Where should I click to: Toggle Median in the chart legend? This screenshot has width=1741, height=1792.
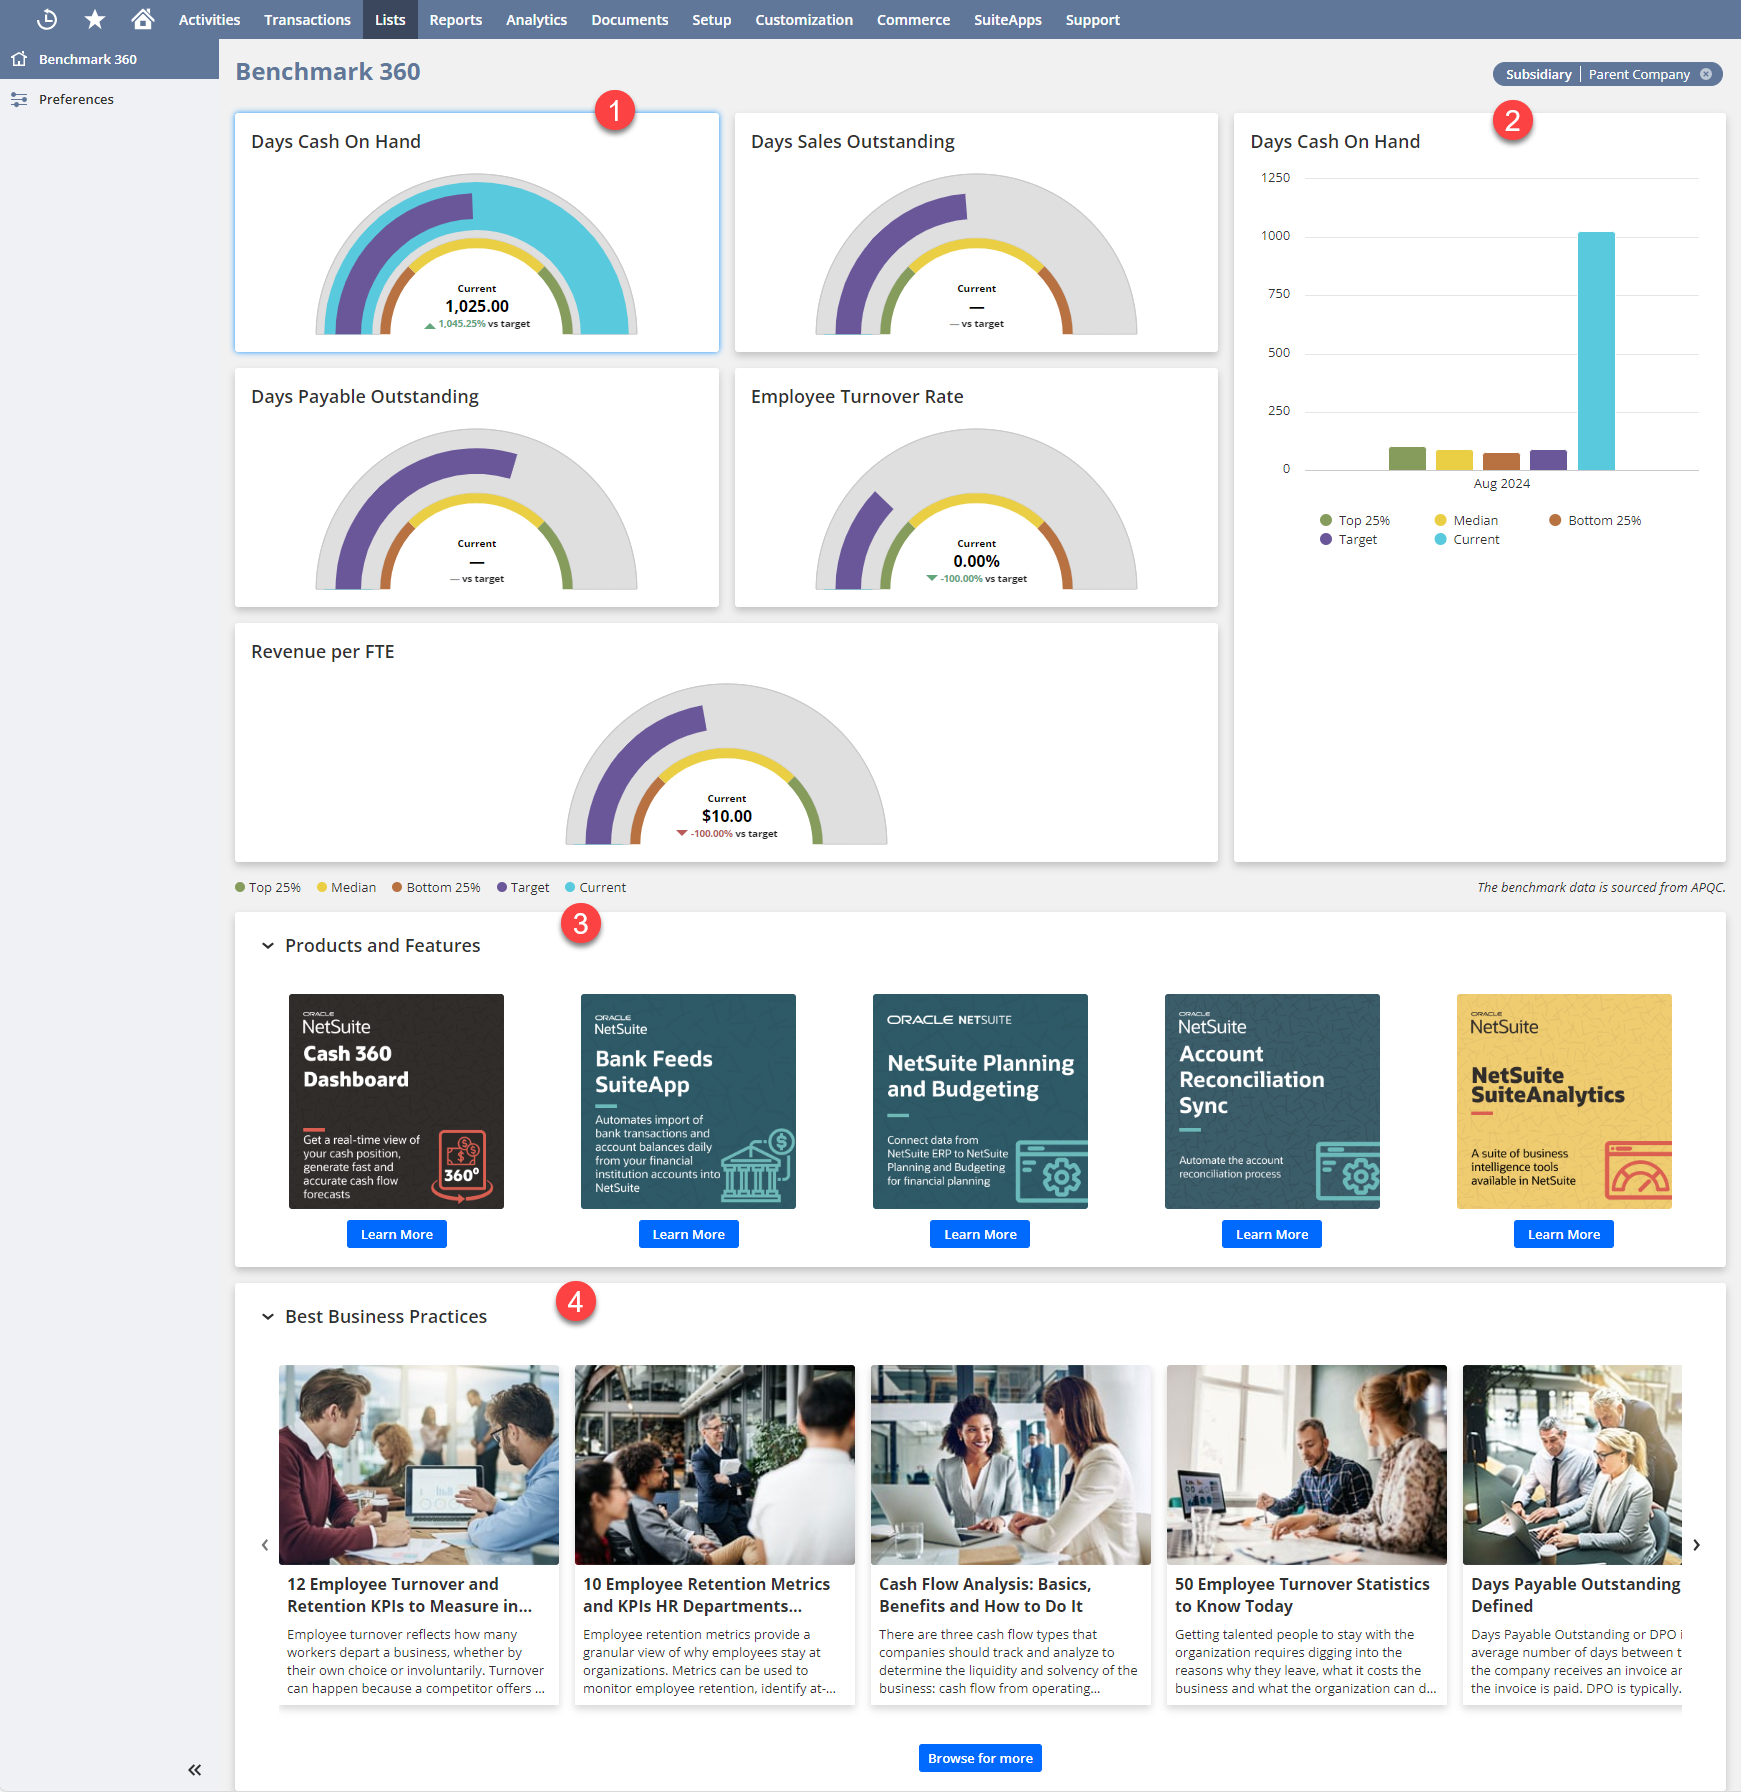tap(1466, 520)
